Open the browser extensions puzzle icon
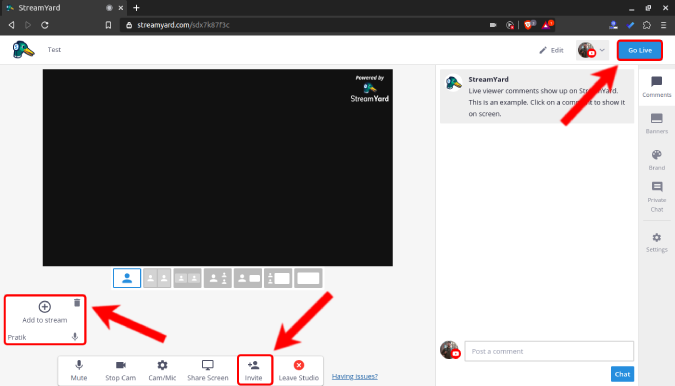 coord(647,25)
